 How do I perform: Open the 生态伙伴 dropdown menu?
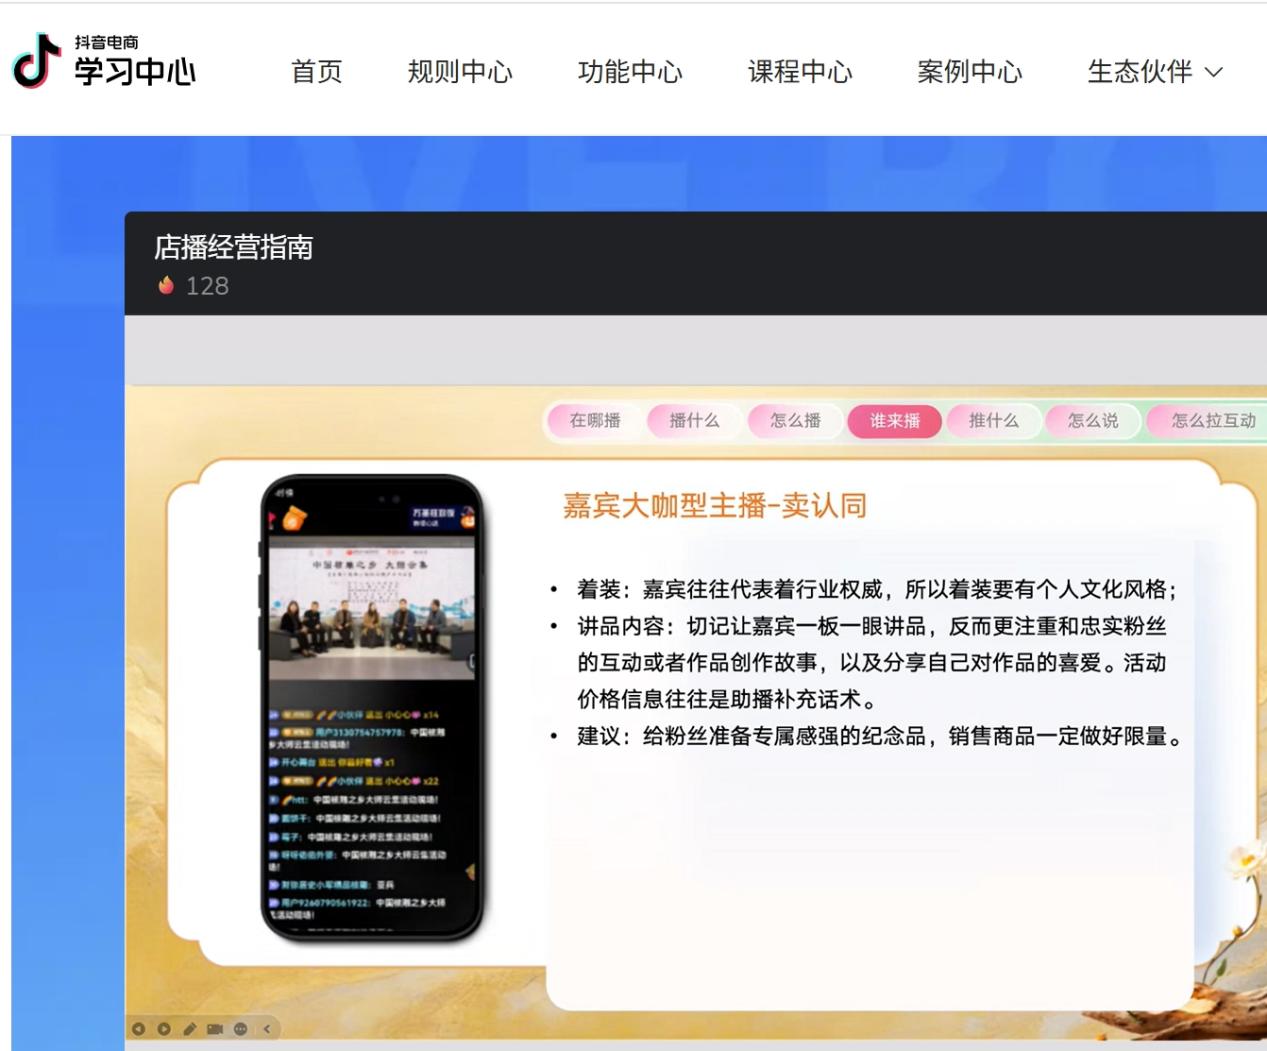1153,71
